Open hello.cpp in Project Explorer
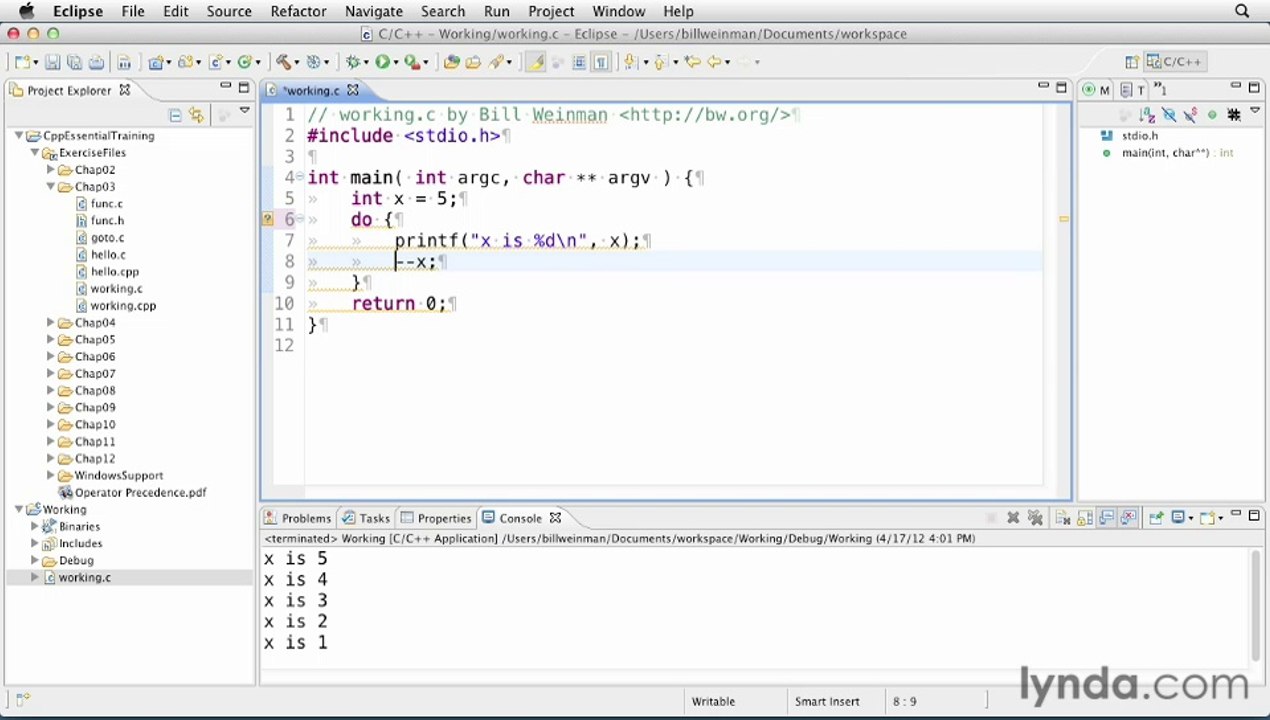 [114, 272]
